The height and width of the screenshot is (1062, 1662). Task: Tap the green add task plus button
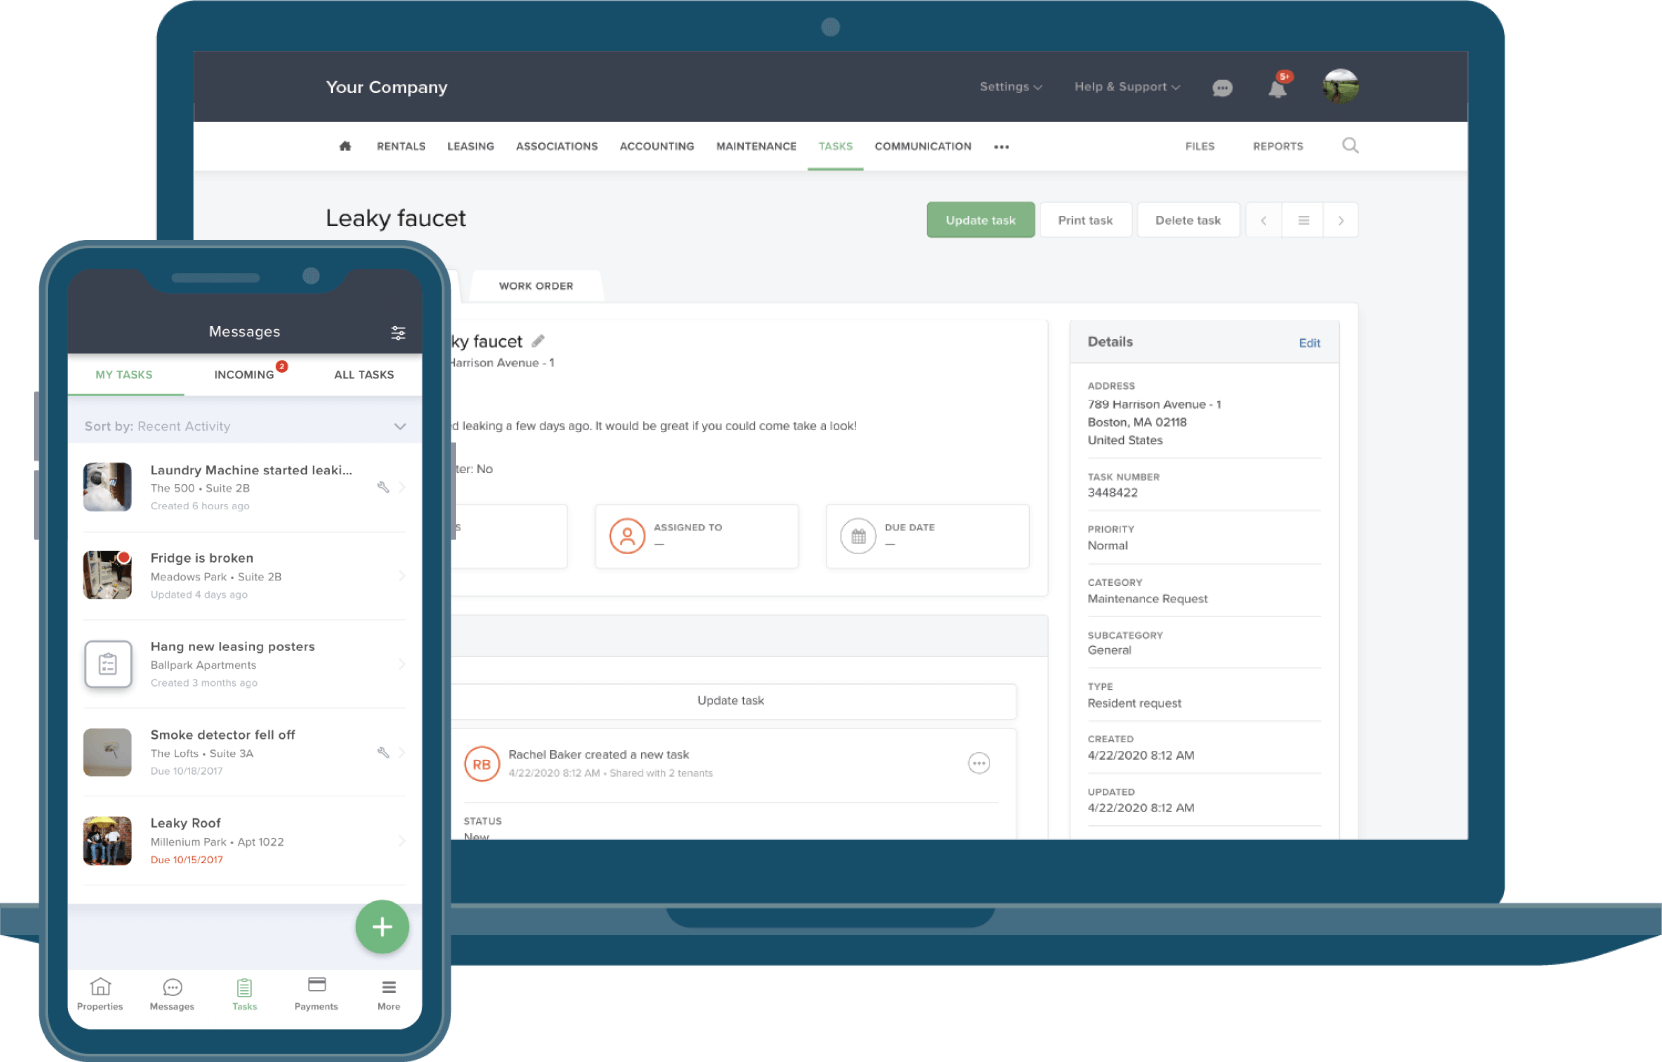382,927
